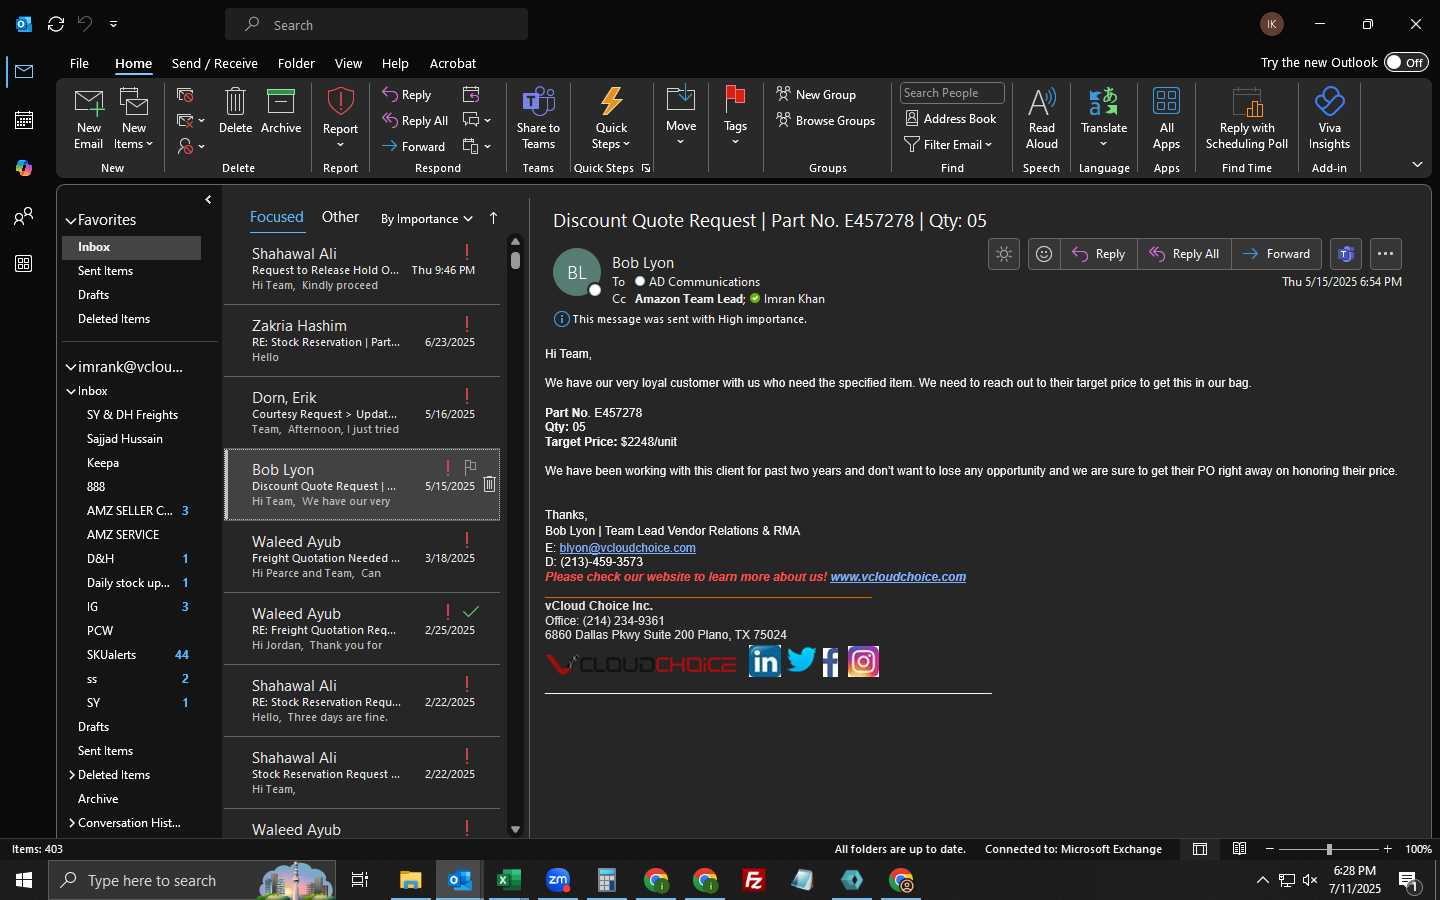1440x900 pixels.
Task: Click zoom in plus button
Action: tap(1387, 849)
